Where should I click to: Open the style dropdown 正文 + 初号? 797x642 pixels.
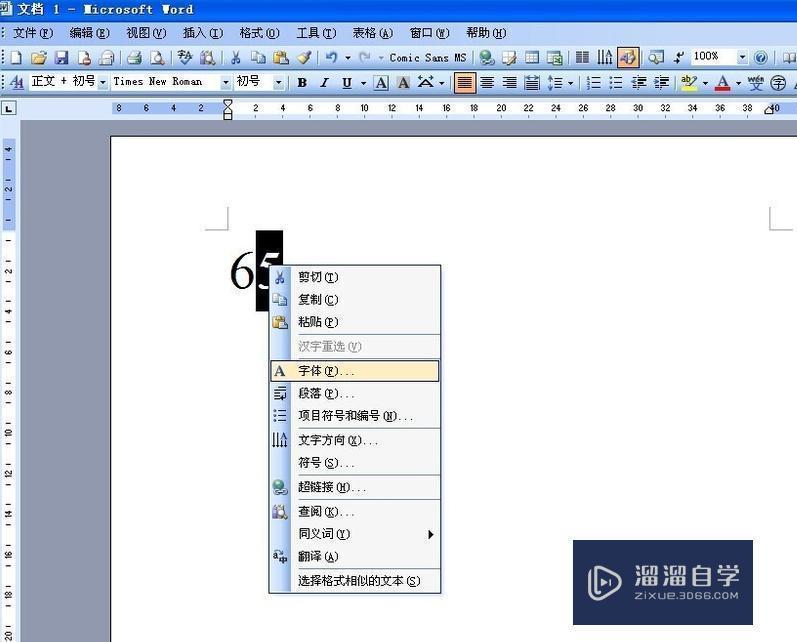(103, 82)
